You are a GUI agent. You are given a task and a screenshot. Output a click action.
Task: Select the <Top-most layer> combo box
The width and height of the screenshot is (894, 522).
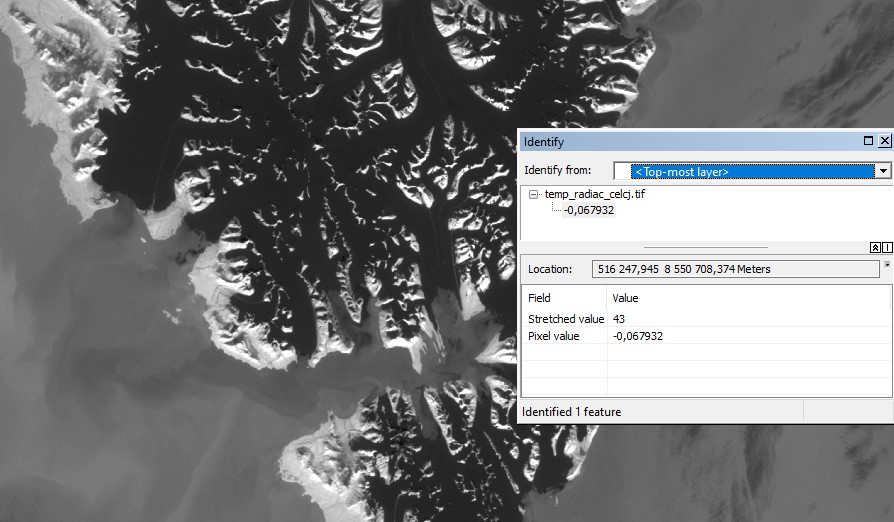(x=743, y=171)
